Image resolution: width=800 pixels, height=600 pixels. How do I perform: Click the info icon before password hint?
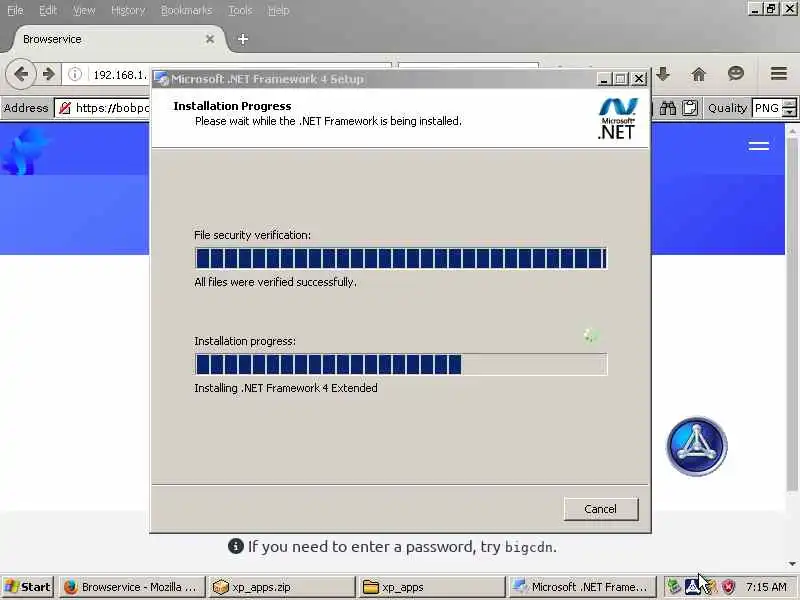tap(236, 546)
